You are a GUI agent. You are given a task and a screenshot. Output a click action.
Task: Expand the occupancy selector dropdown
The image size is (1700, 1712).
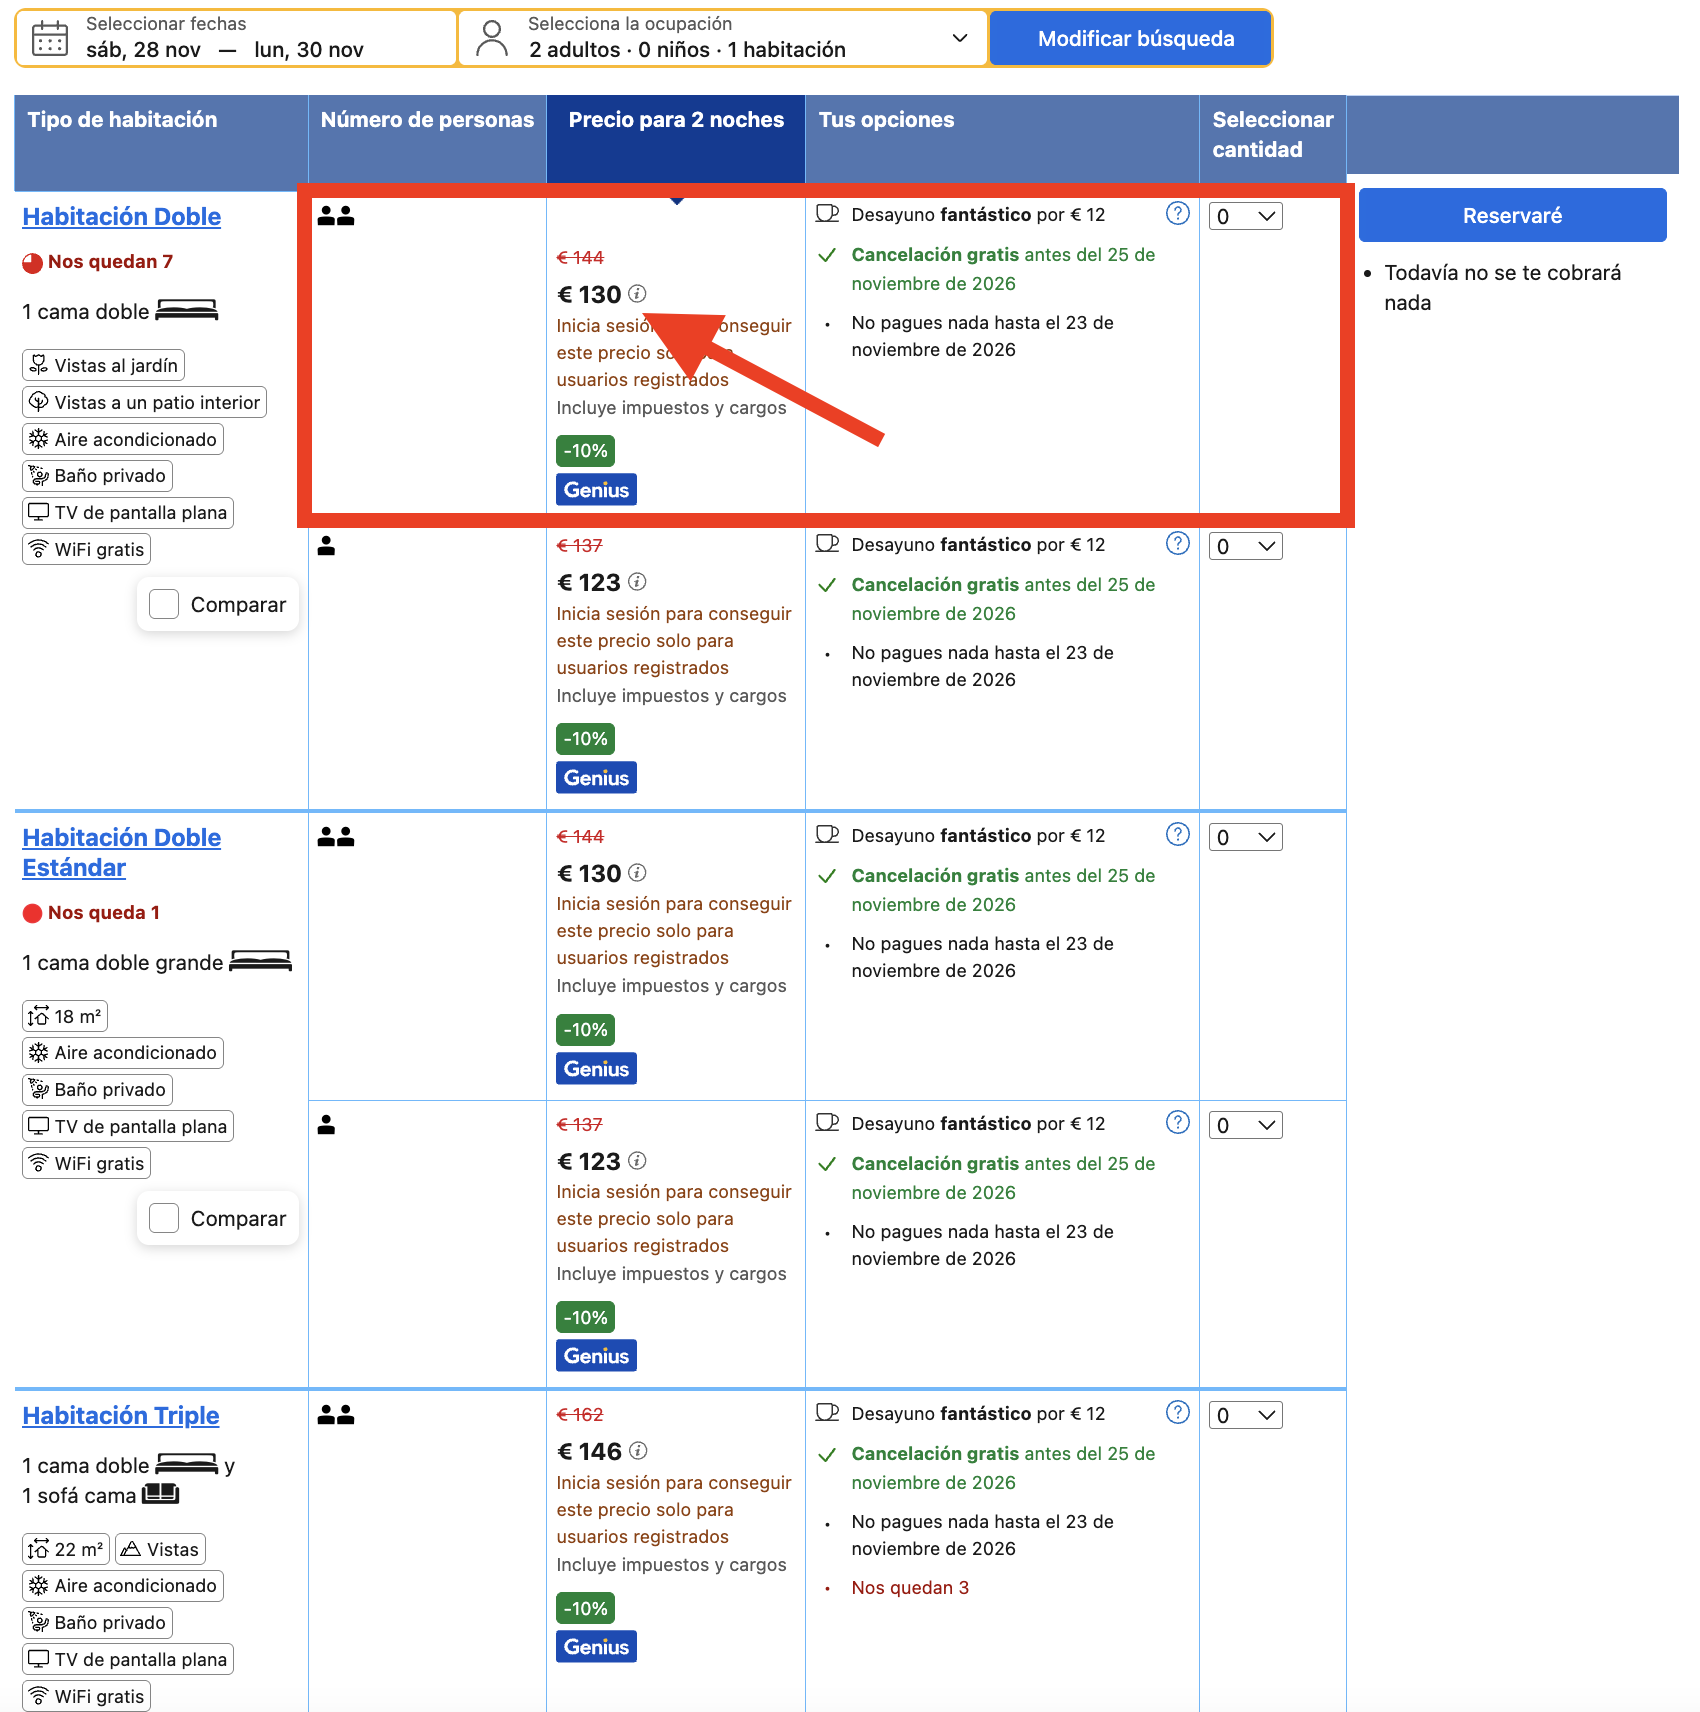(960, 38)
